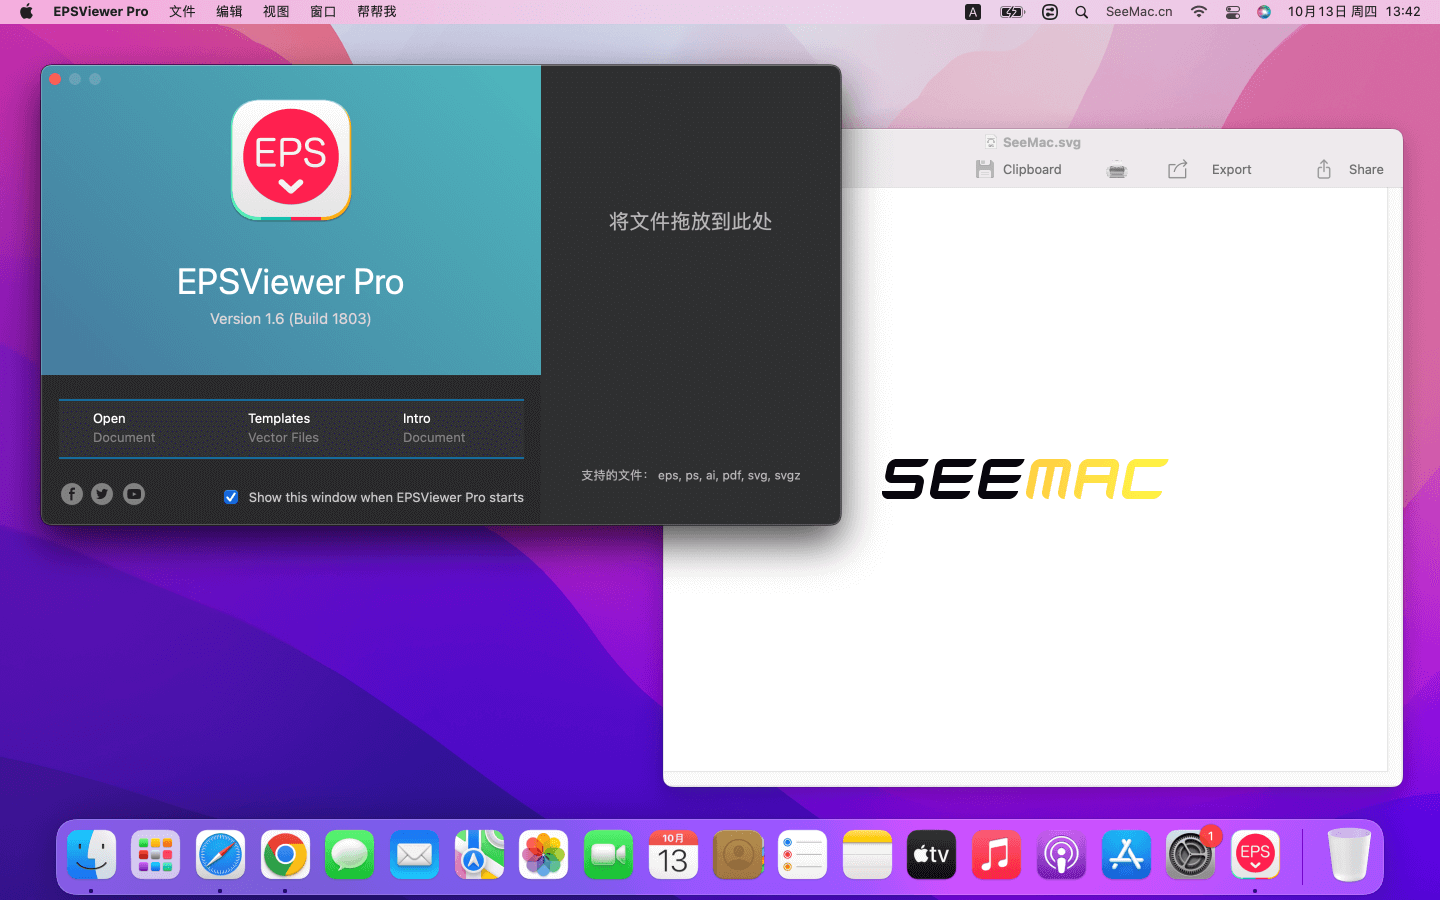Image resolution: width=1440 pixels, height=900 pixels.
Task: Click the Share icon in SeeMac.svg toolbar
Action: [x=1324, y=170]
